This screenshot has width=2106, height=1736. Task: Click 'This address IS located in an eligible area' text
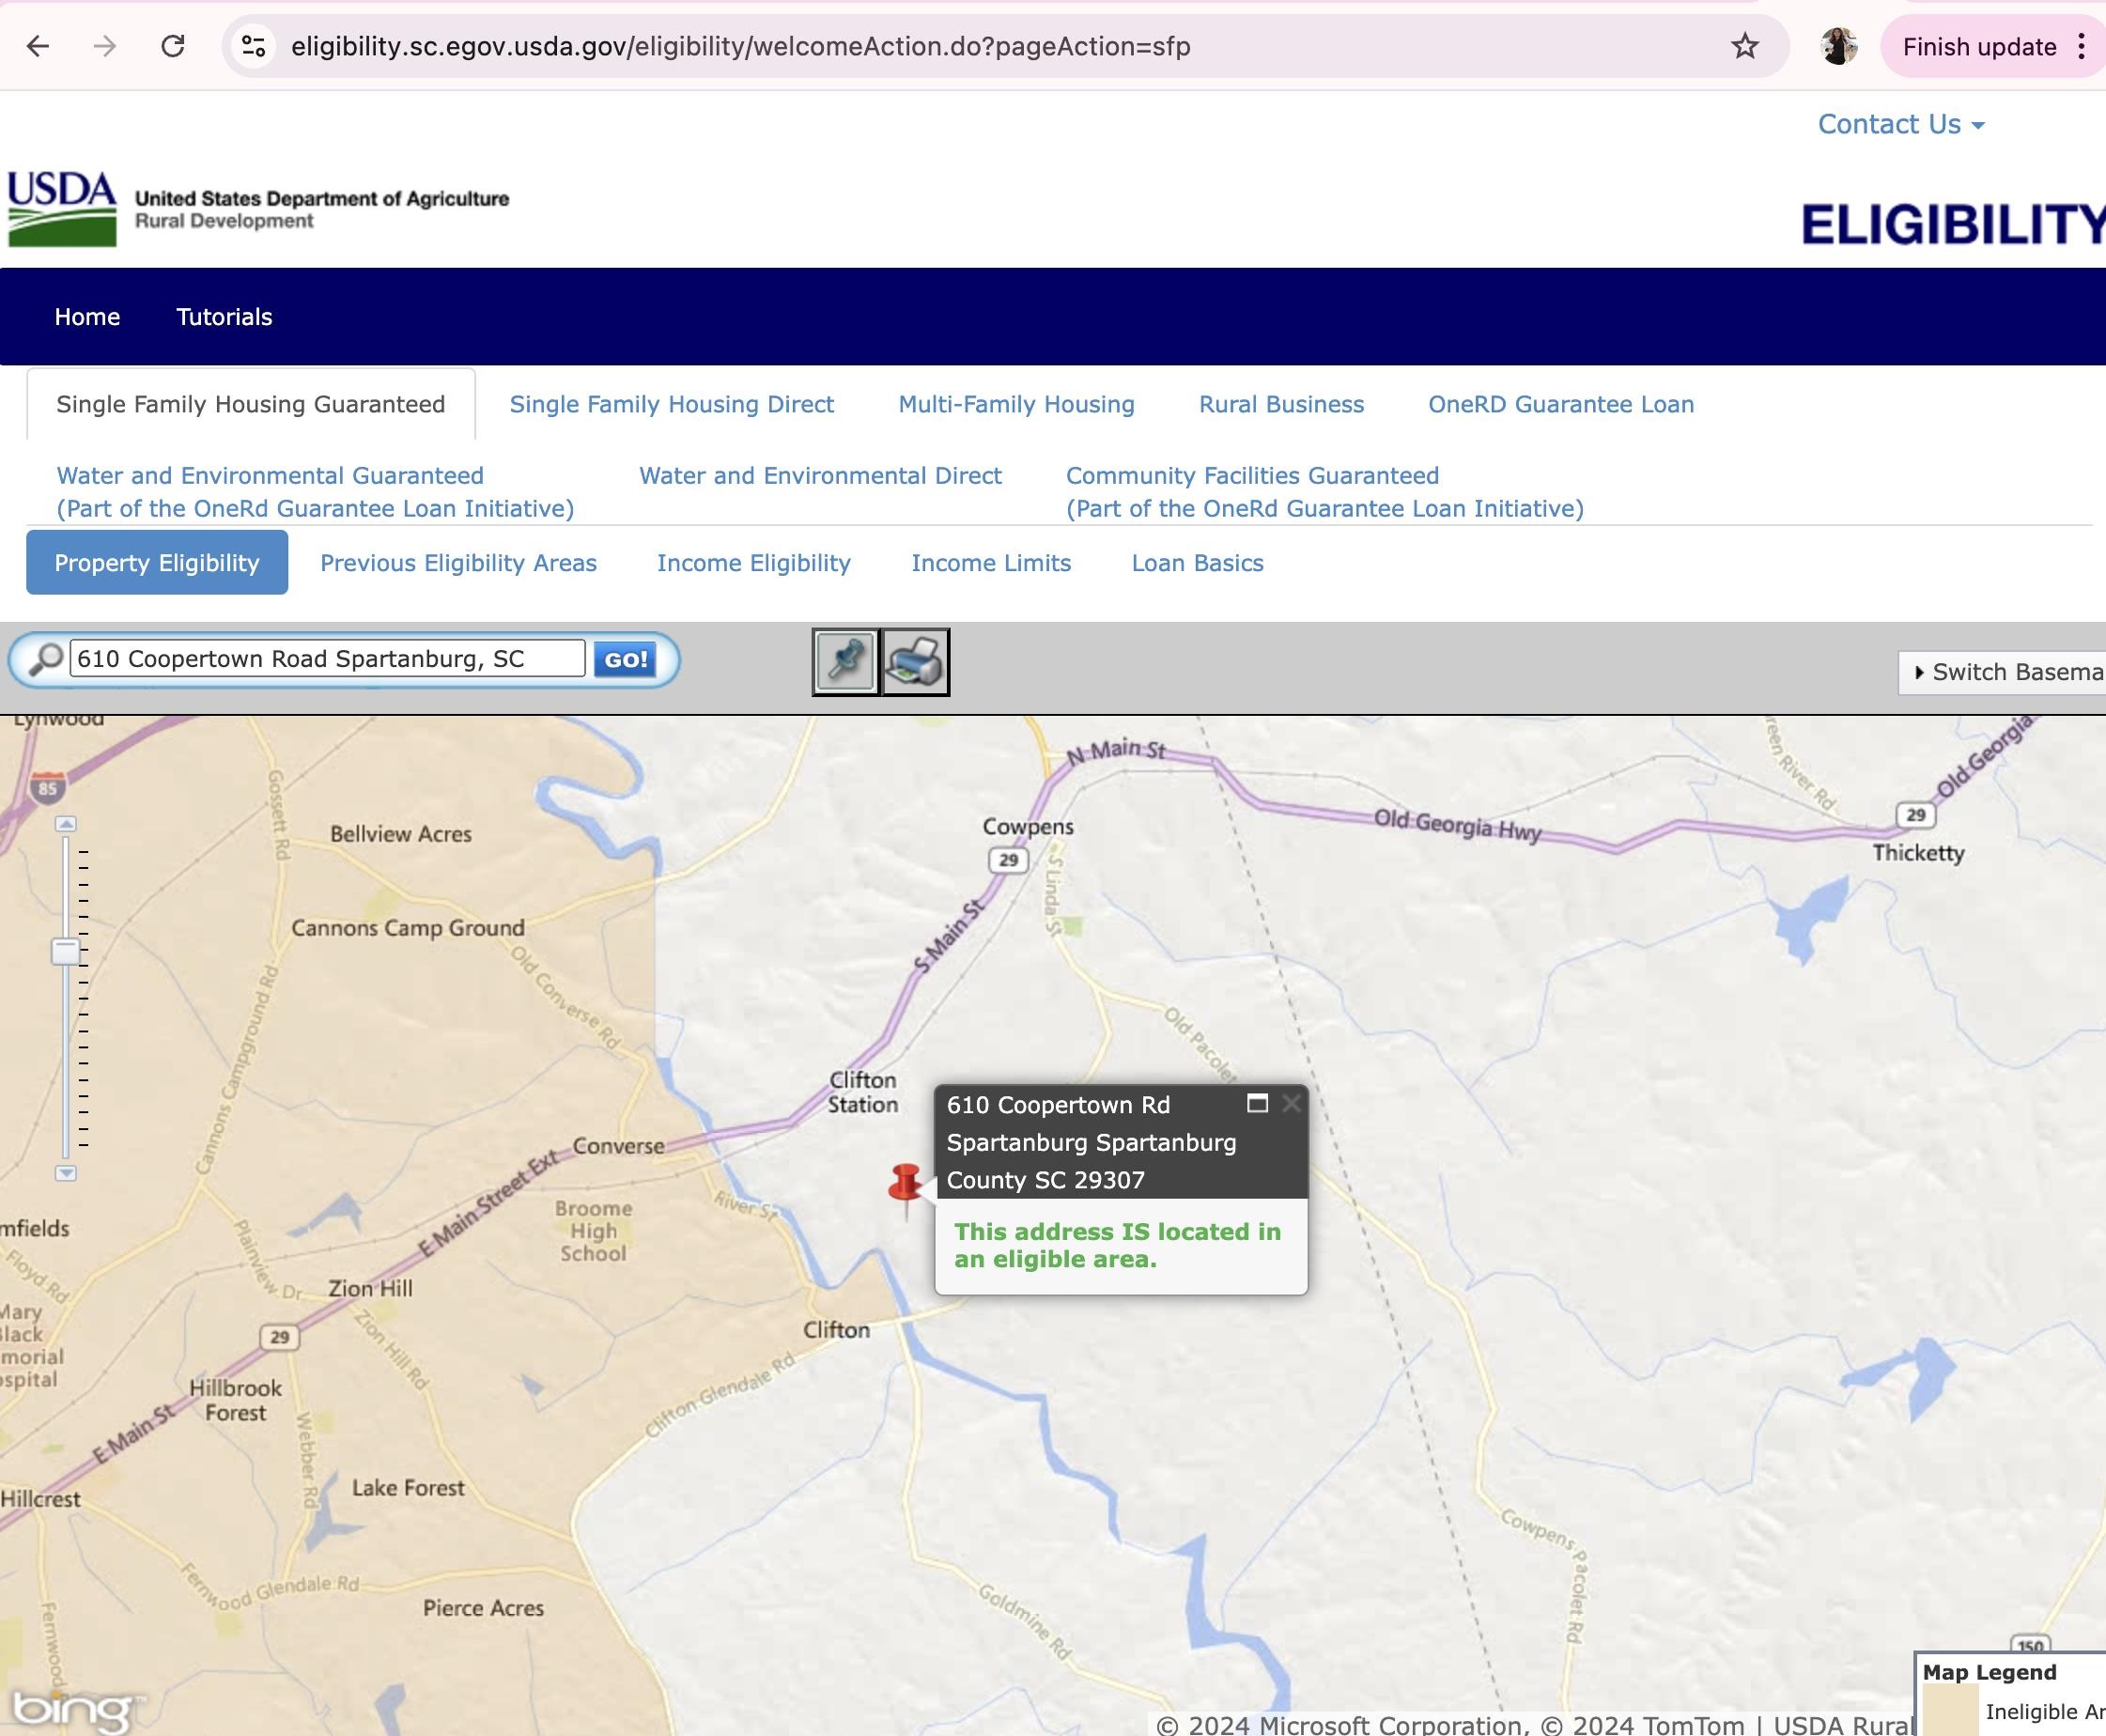pos(1117,1245)
